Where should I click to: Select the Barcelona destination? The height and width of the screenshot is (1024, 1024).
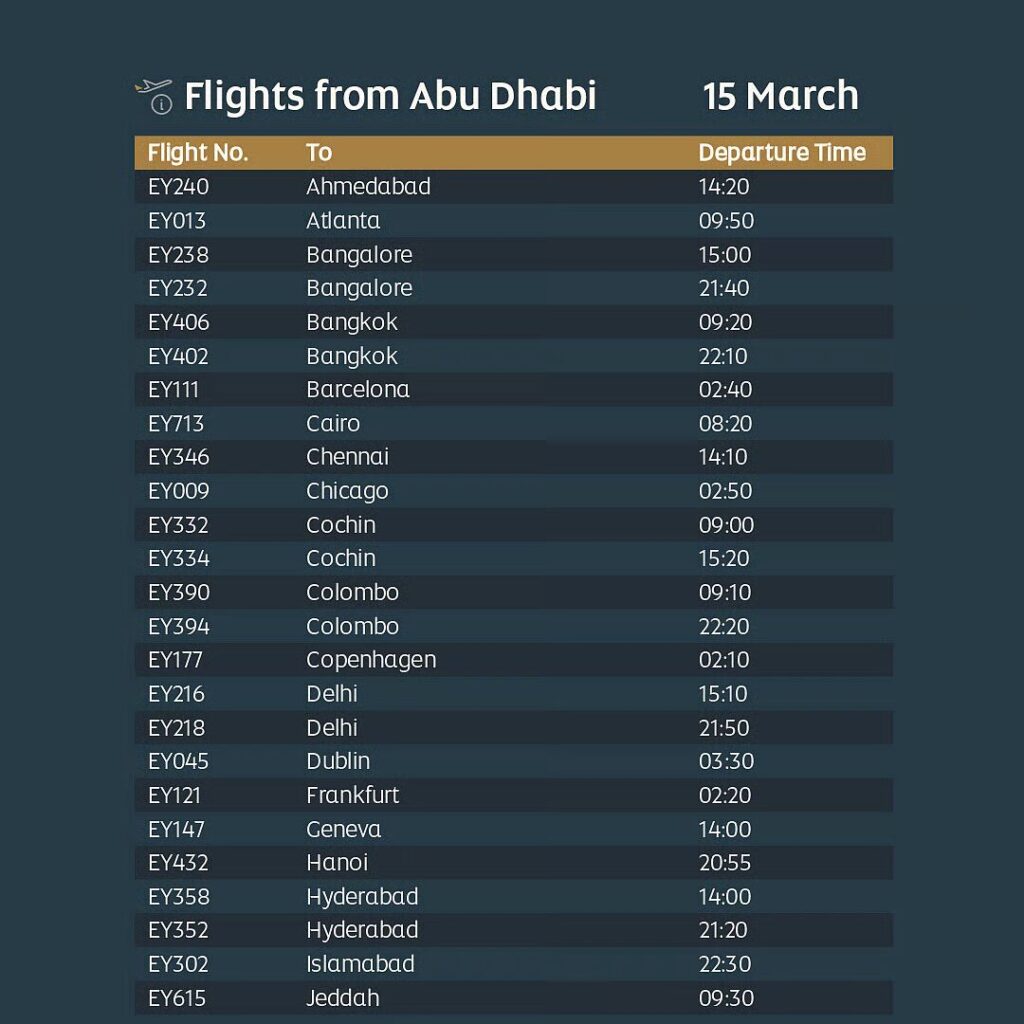coord(358,390)
